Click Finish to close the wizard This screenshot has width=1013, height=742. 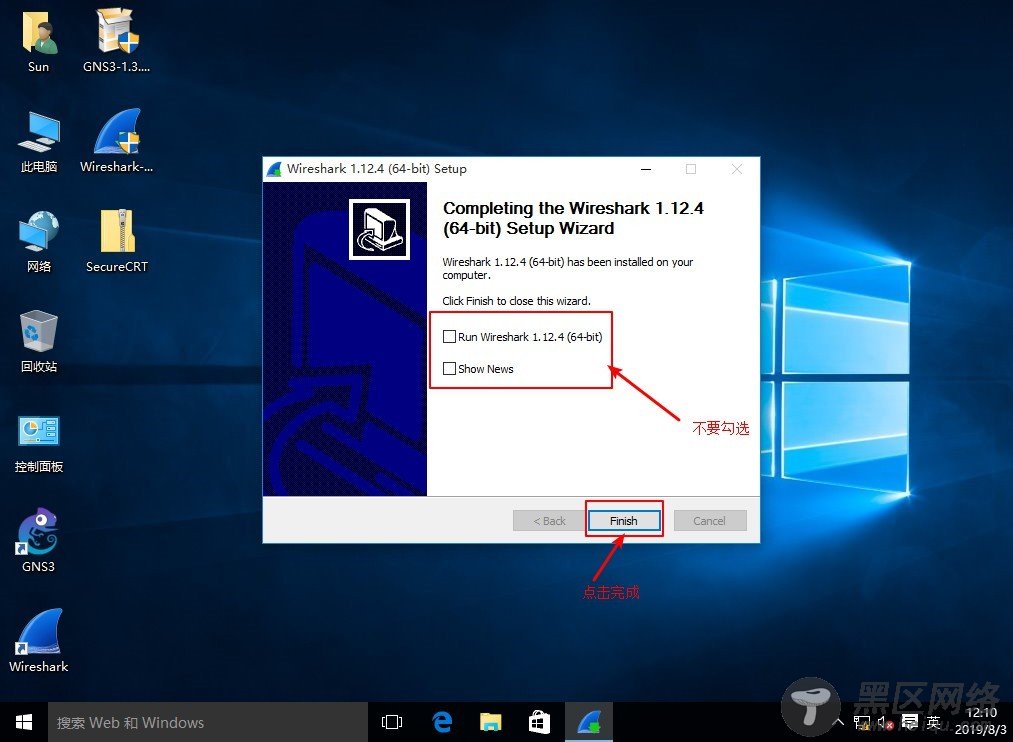pyautogui.click(x=623, y=520)
